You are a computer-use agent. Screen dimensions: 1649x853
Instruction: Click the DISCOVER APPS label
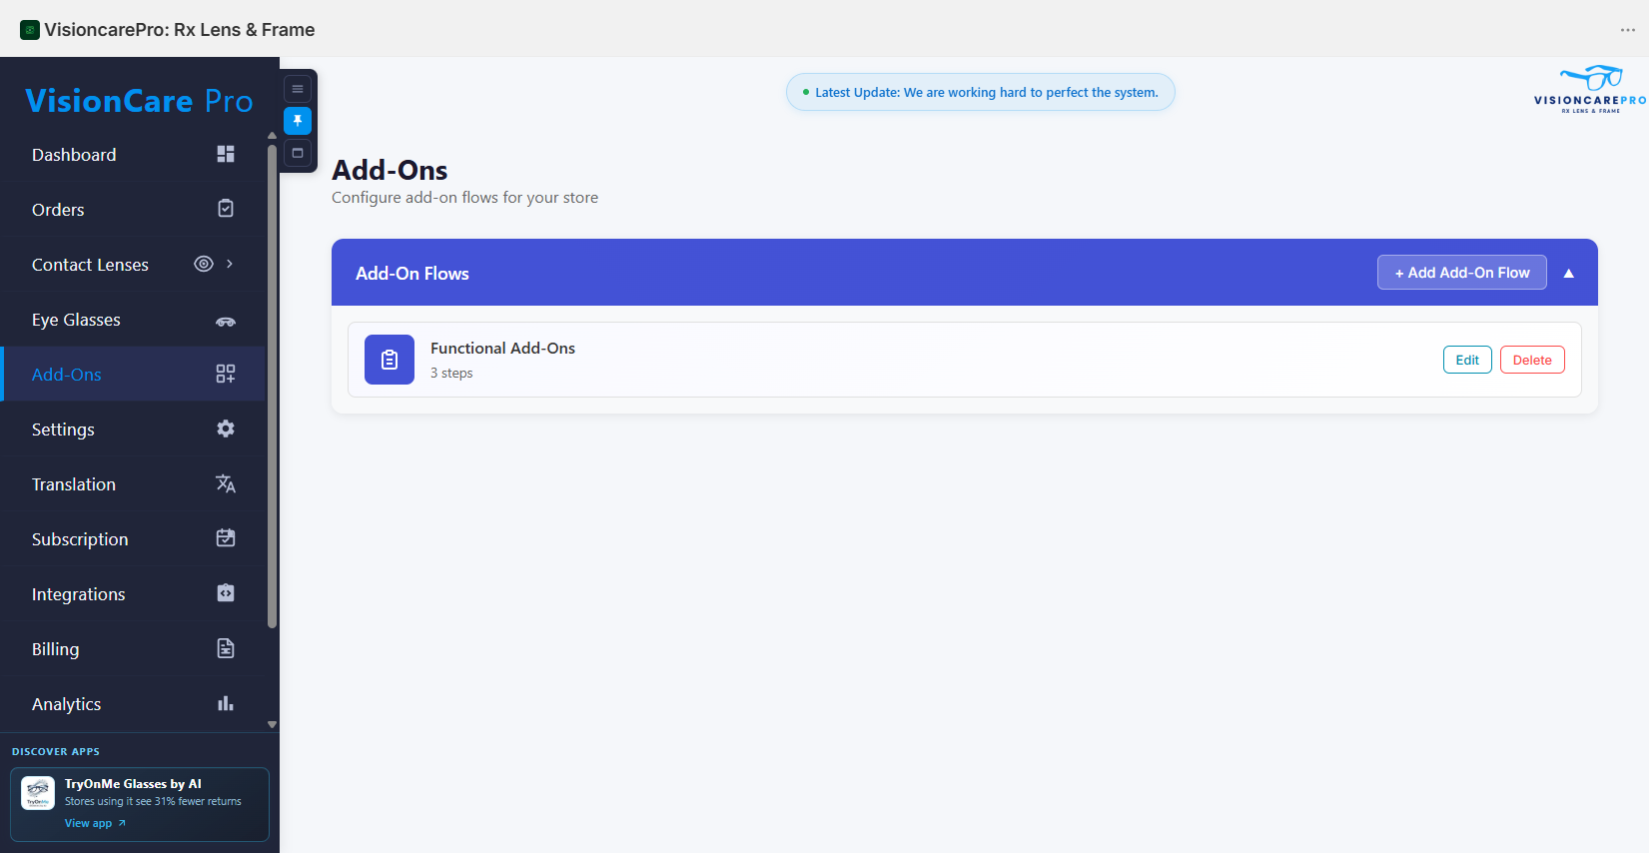click(x=56, y=751)
